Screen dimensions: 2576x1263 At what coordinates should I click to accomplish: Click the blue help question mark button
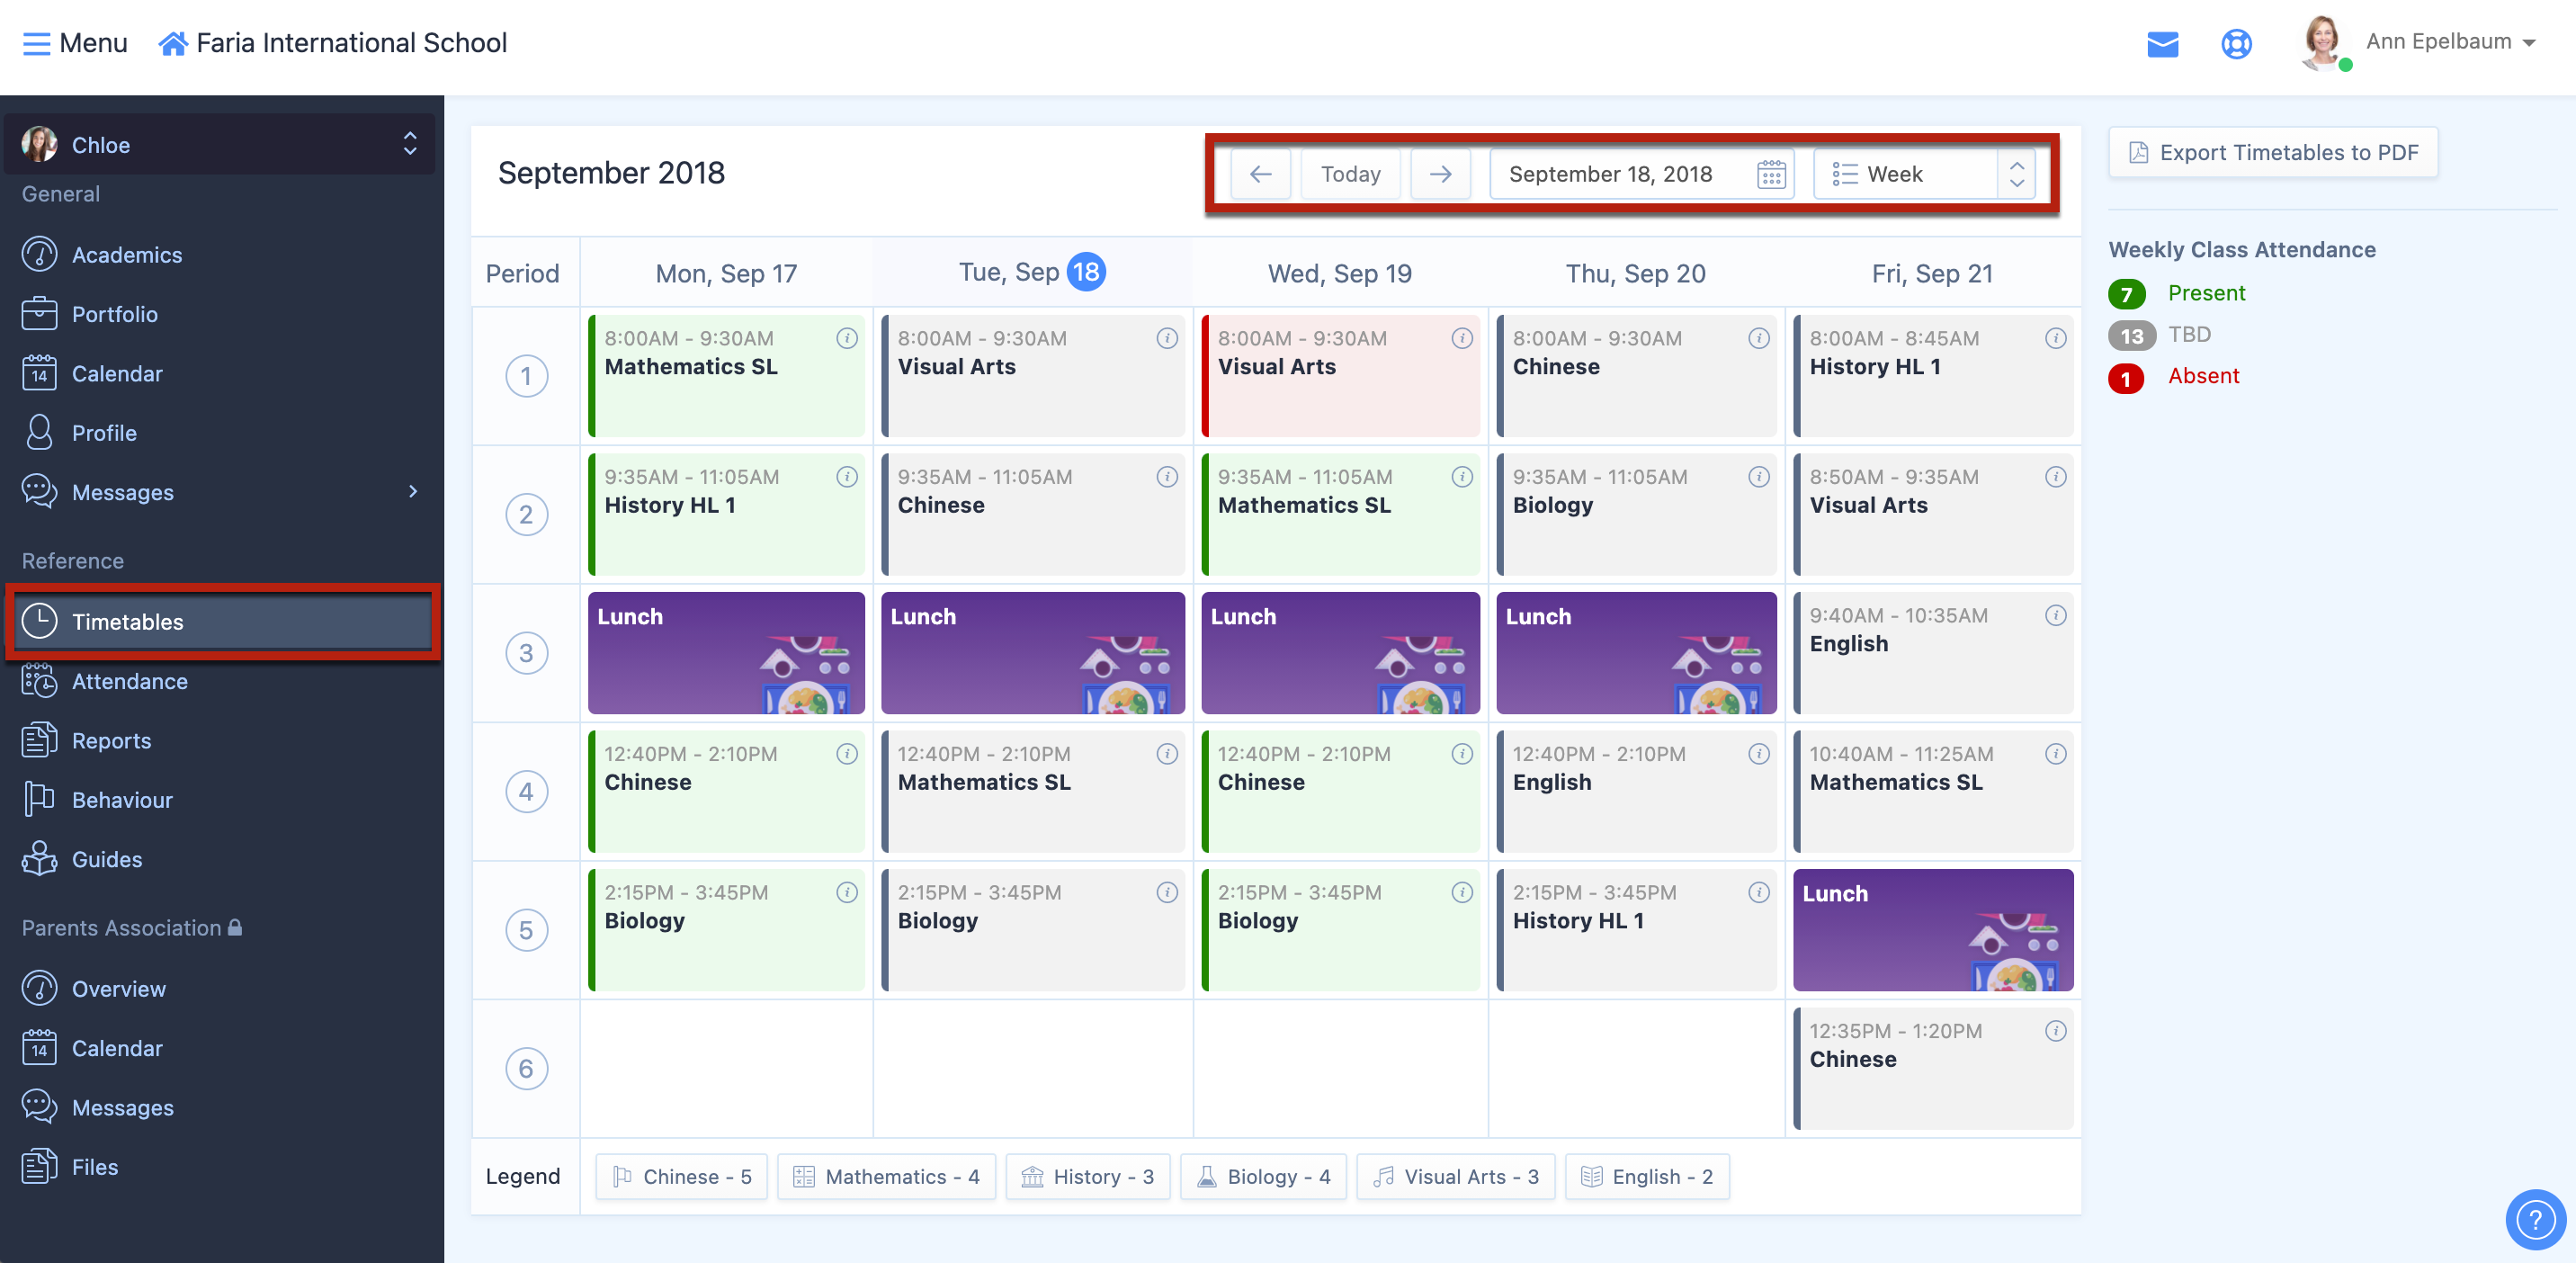coord(2535,1219)
